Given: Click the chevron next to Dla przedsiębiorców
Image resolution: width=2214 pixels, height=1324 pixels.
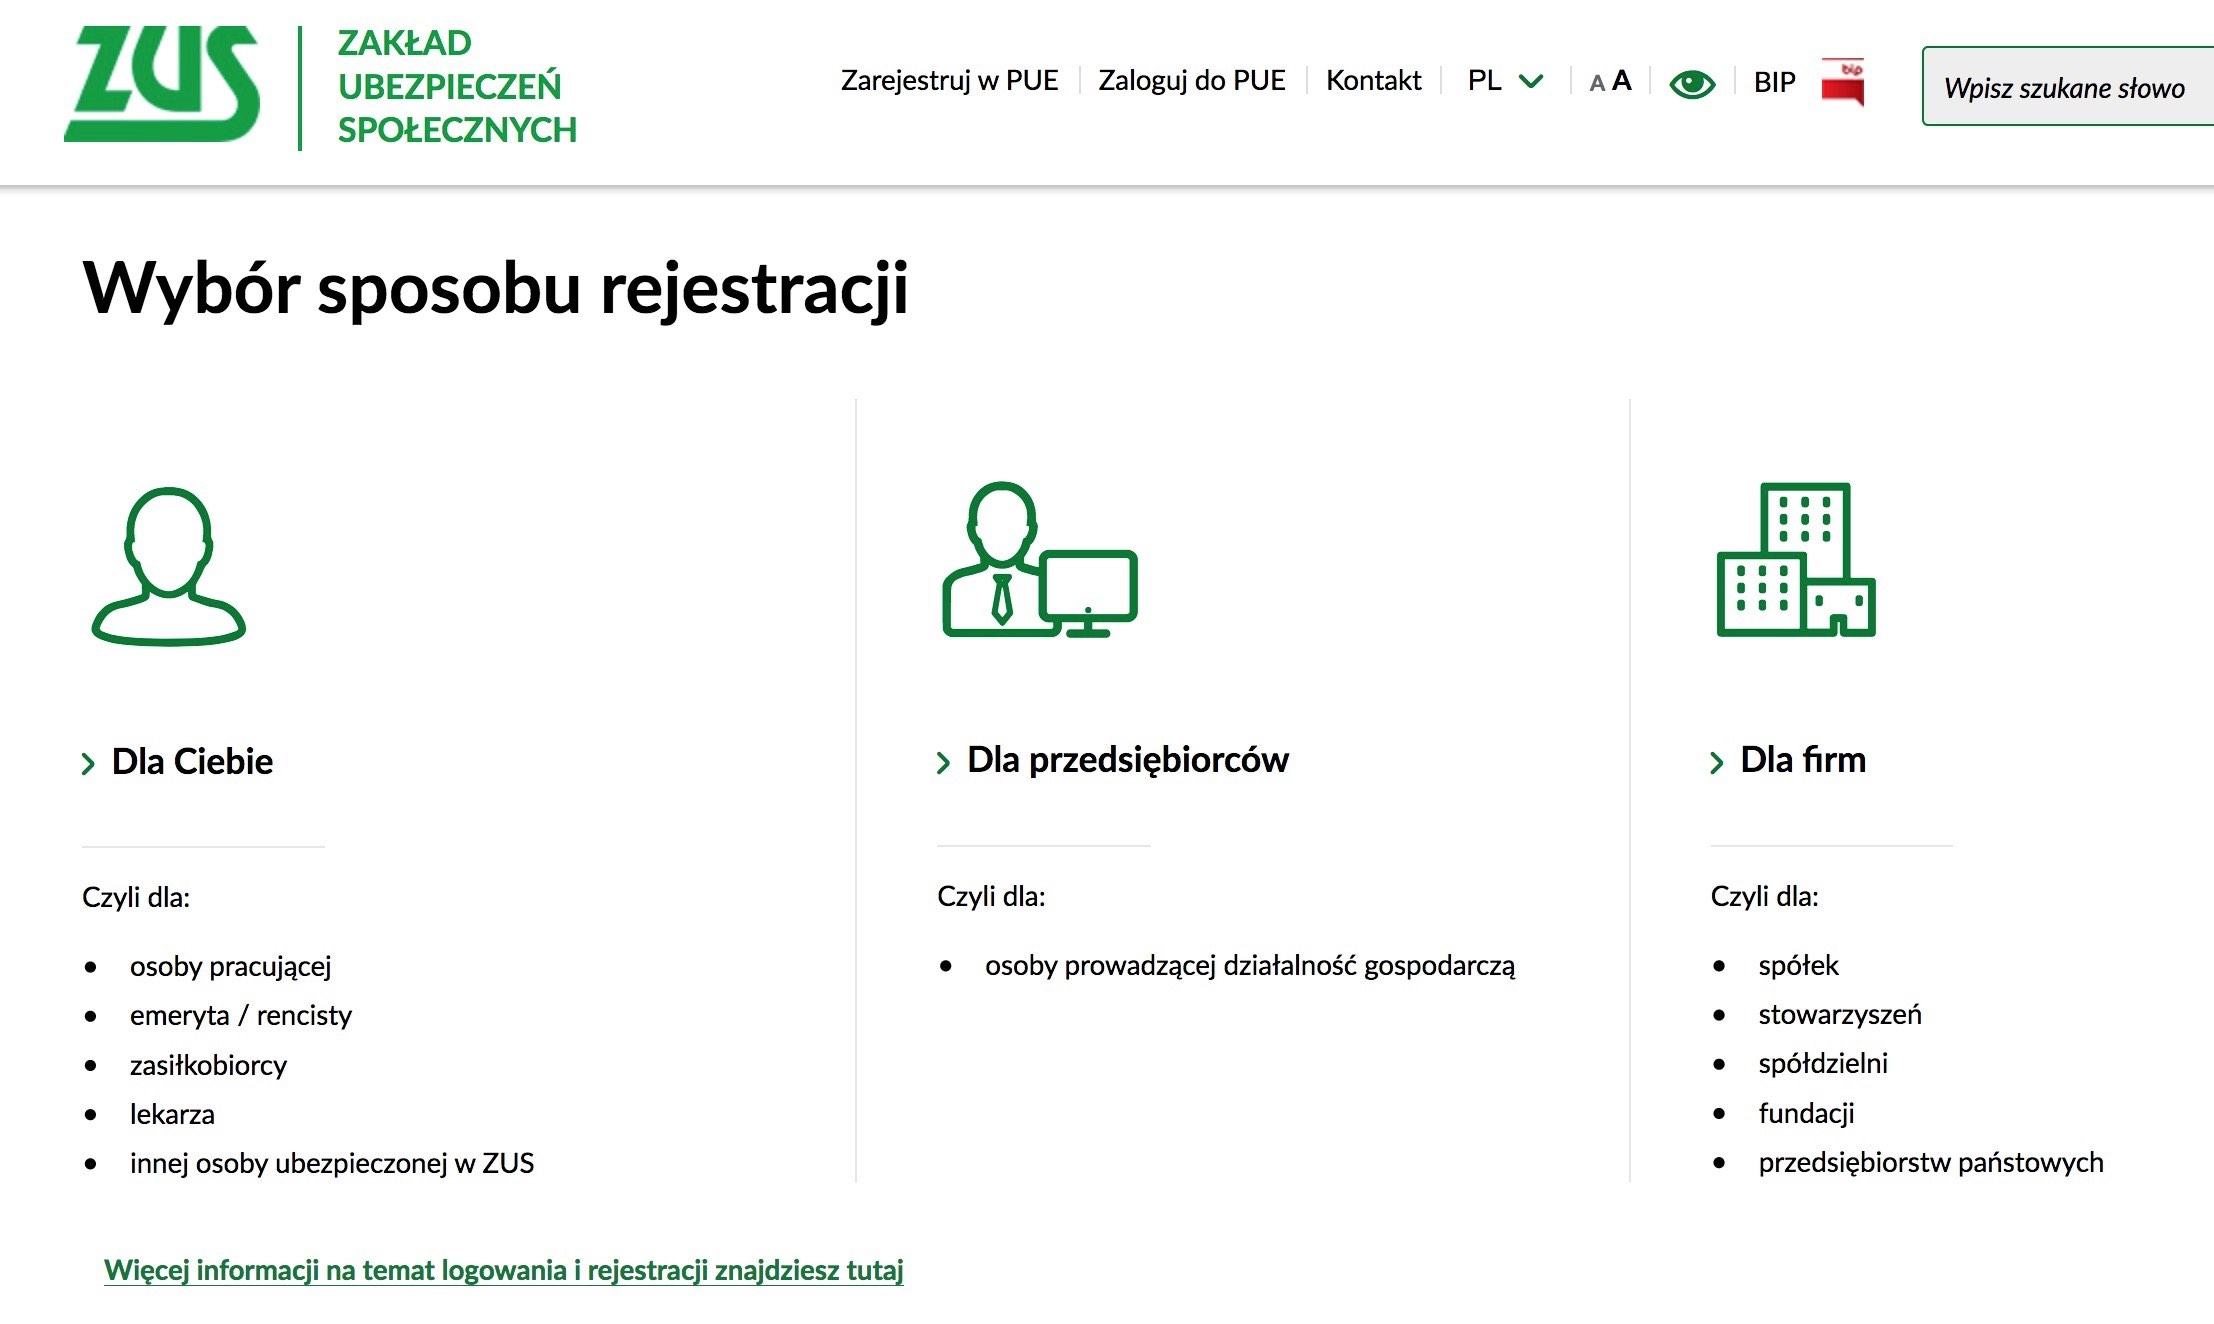Looking at the screenshot, I should pyautogui.click(x=943, y=763).
